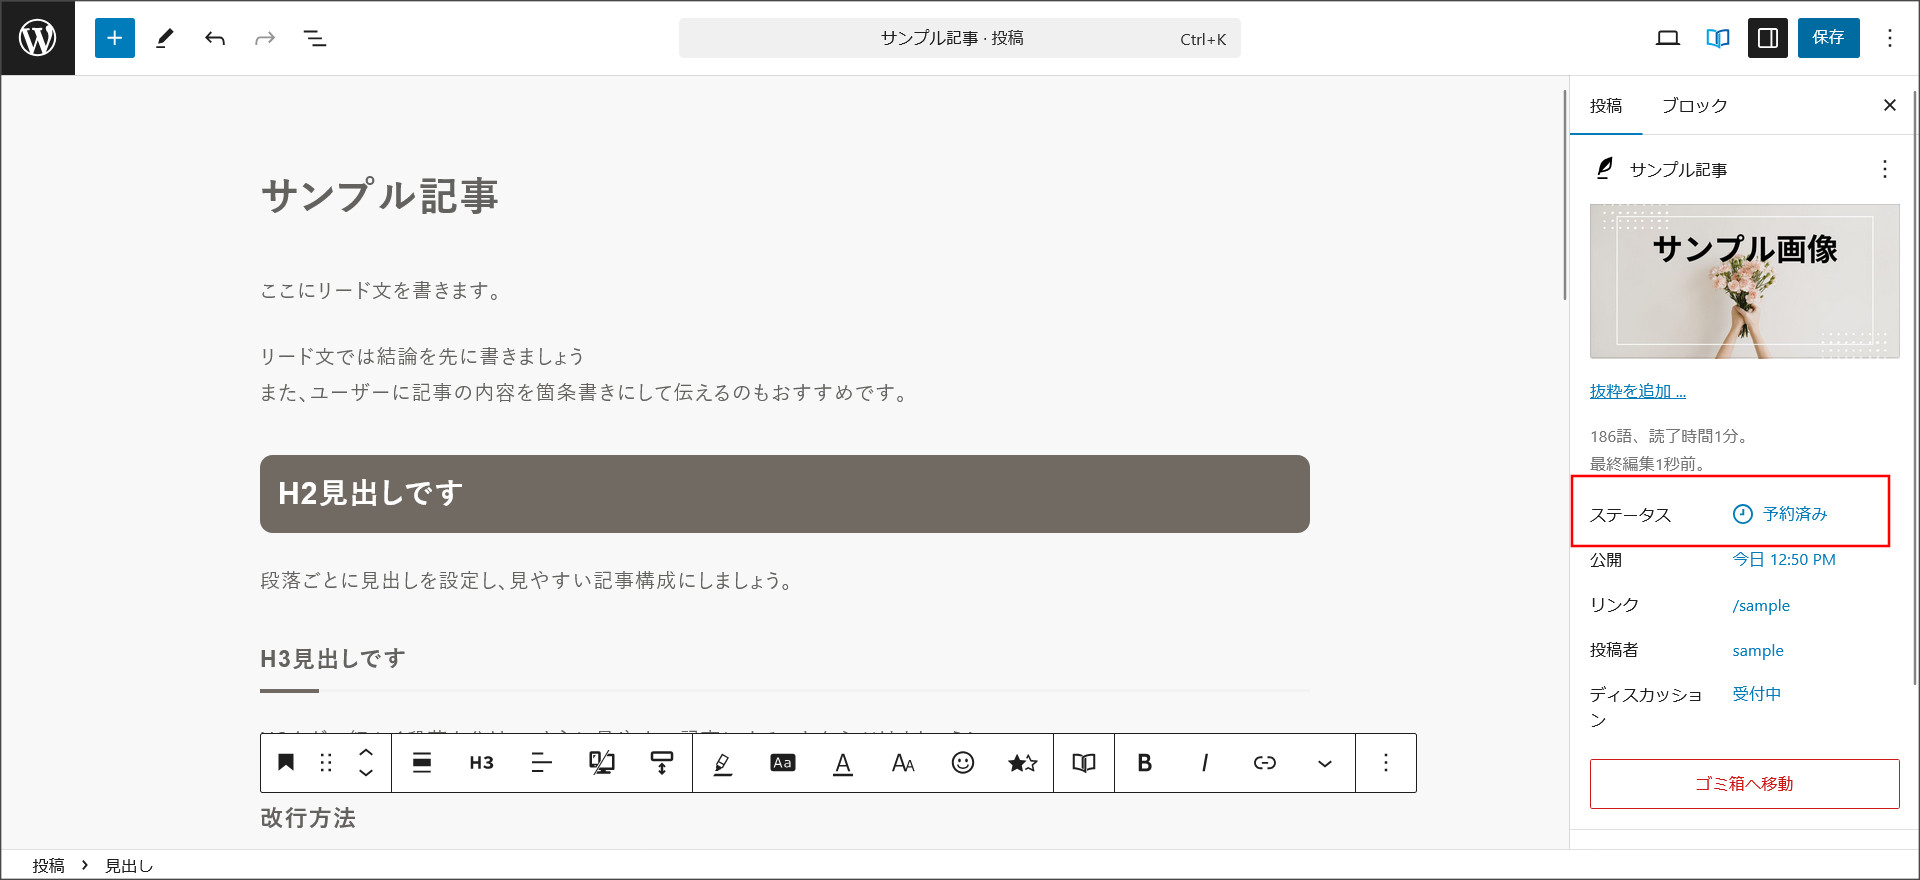Viewport: 1920px width, 880px height.
Task: Click 投稿 in the footer breadcrumb
Action: (48, 866)
